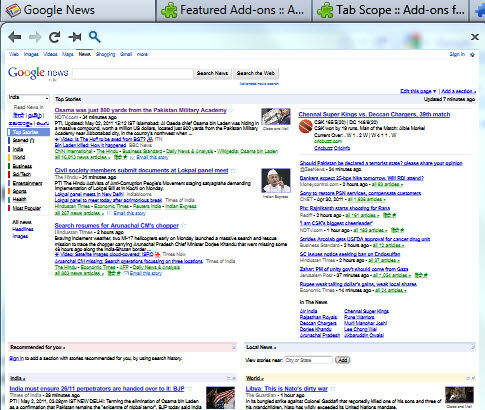Image resolution: width=485 pixels, height=410 pixels.
Task: Click Pune Warriors under In The News
Action: click(x=359, y=317)
